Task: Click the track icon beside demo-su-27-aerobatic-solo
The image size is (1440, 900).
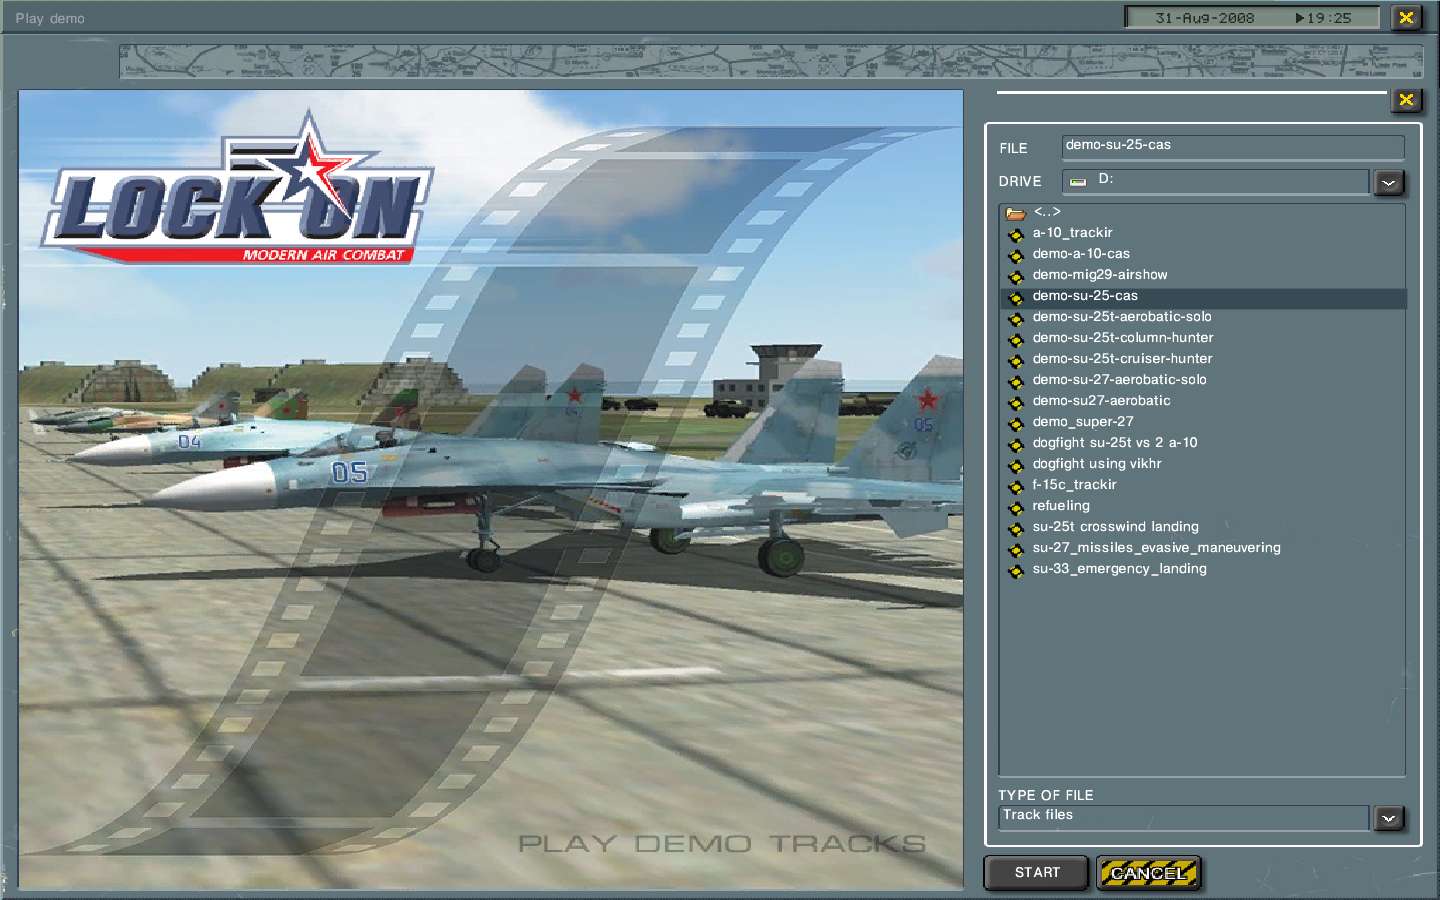Action: 1016,382
